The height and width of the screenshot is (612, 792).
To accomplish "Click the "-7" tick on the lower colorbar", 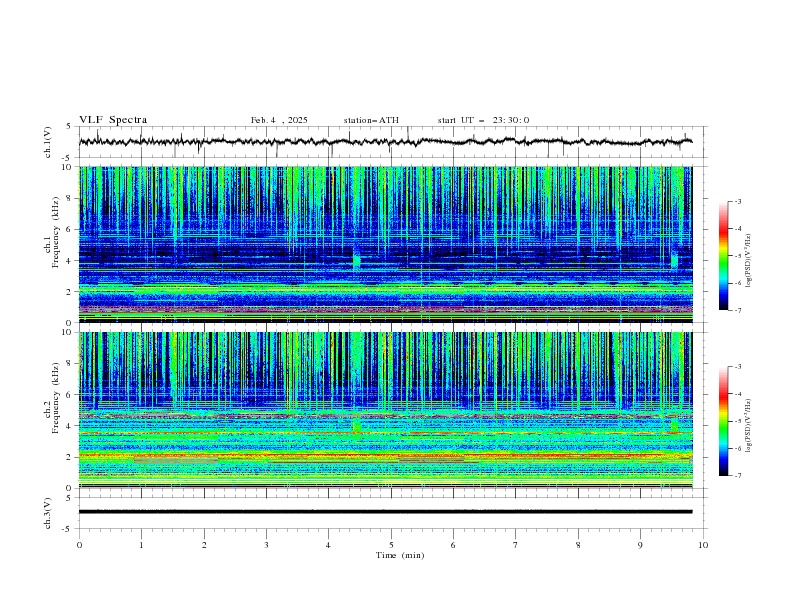I will coord(738,476).
